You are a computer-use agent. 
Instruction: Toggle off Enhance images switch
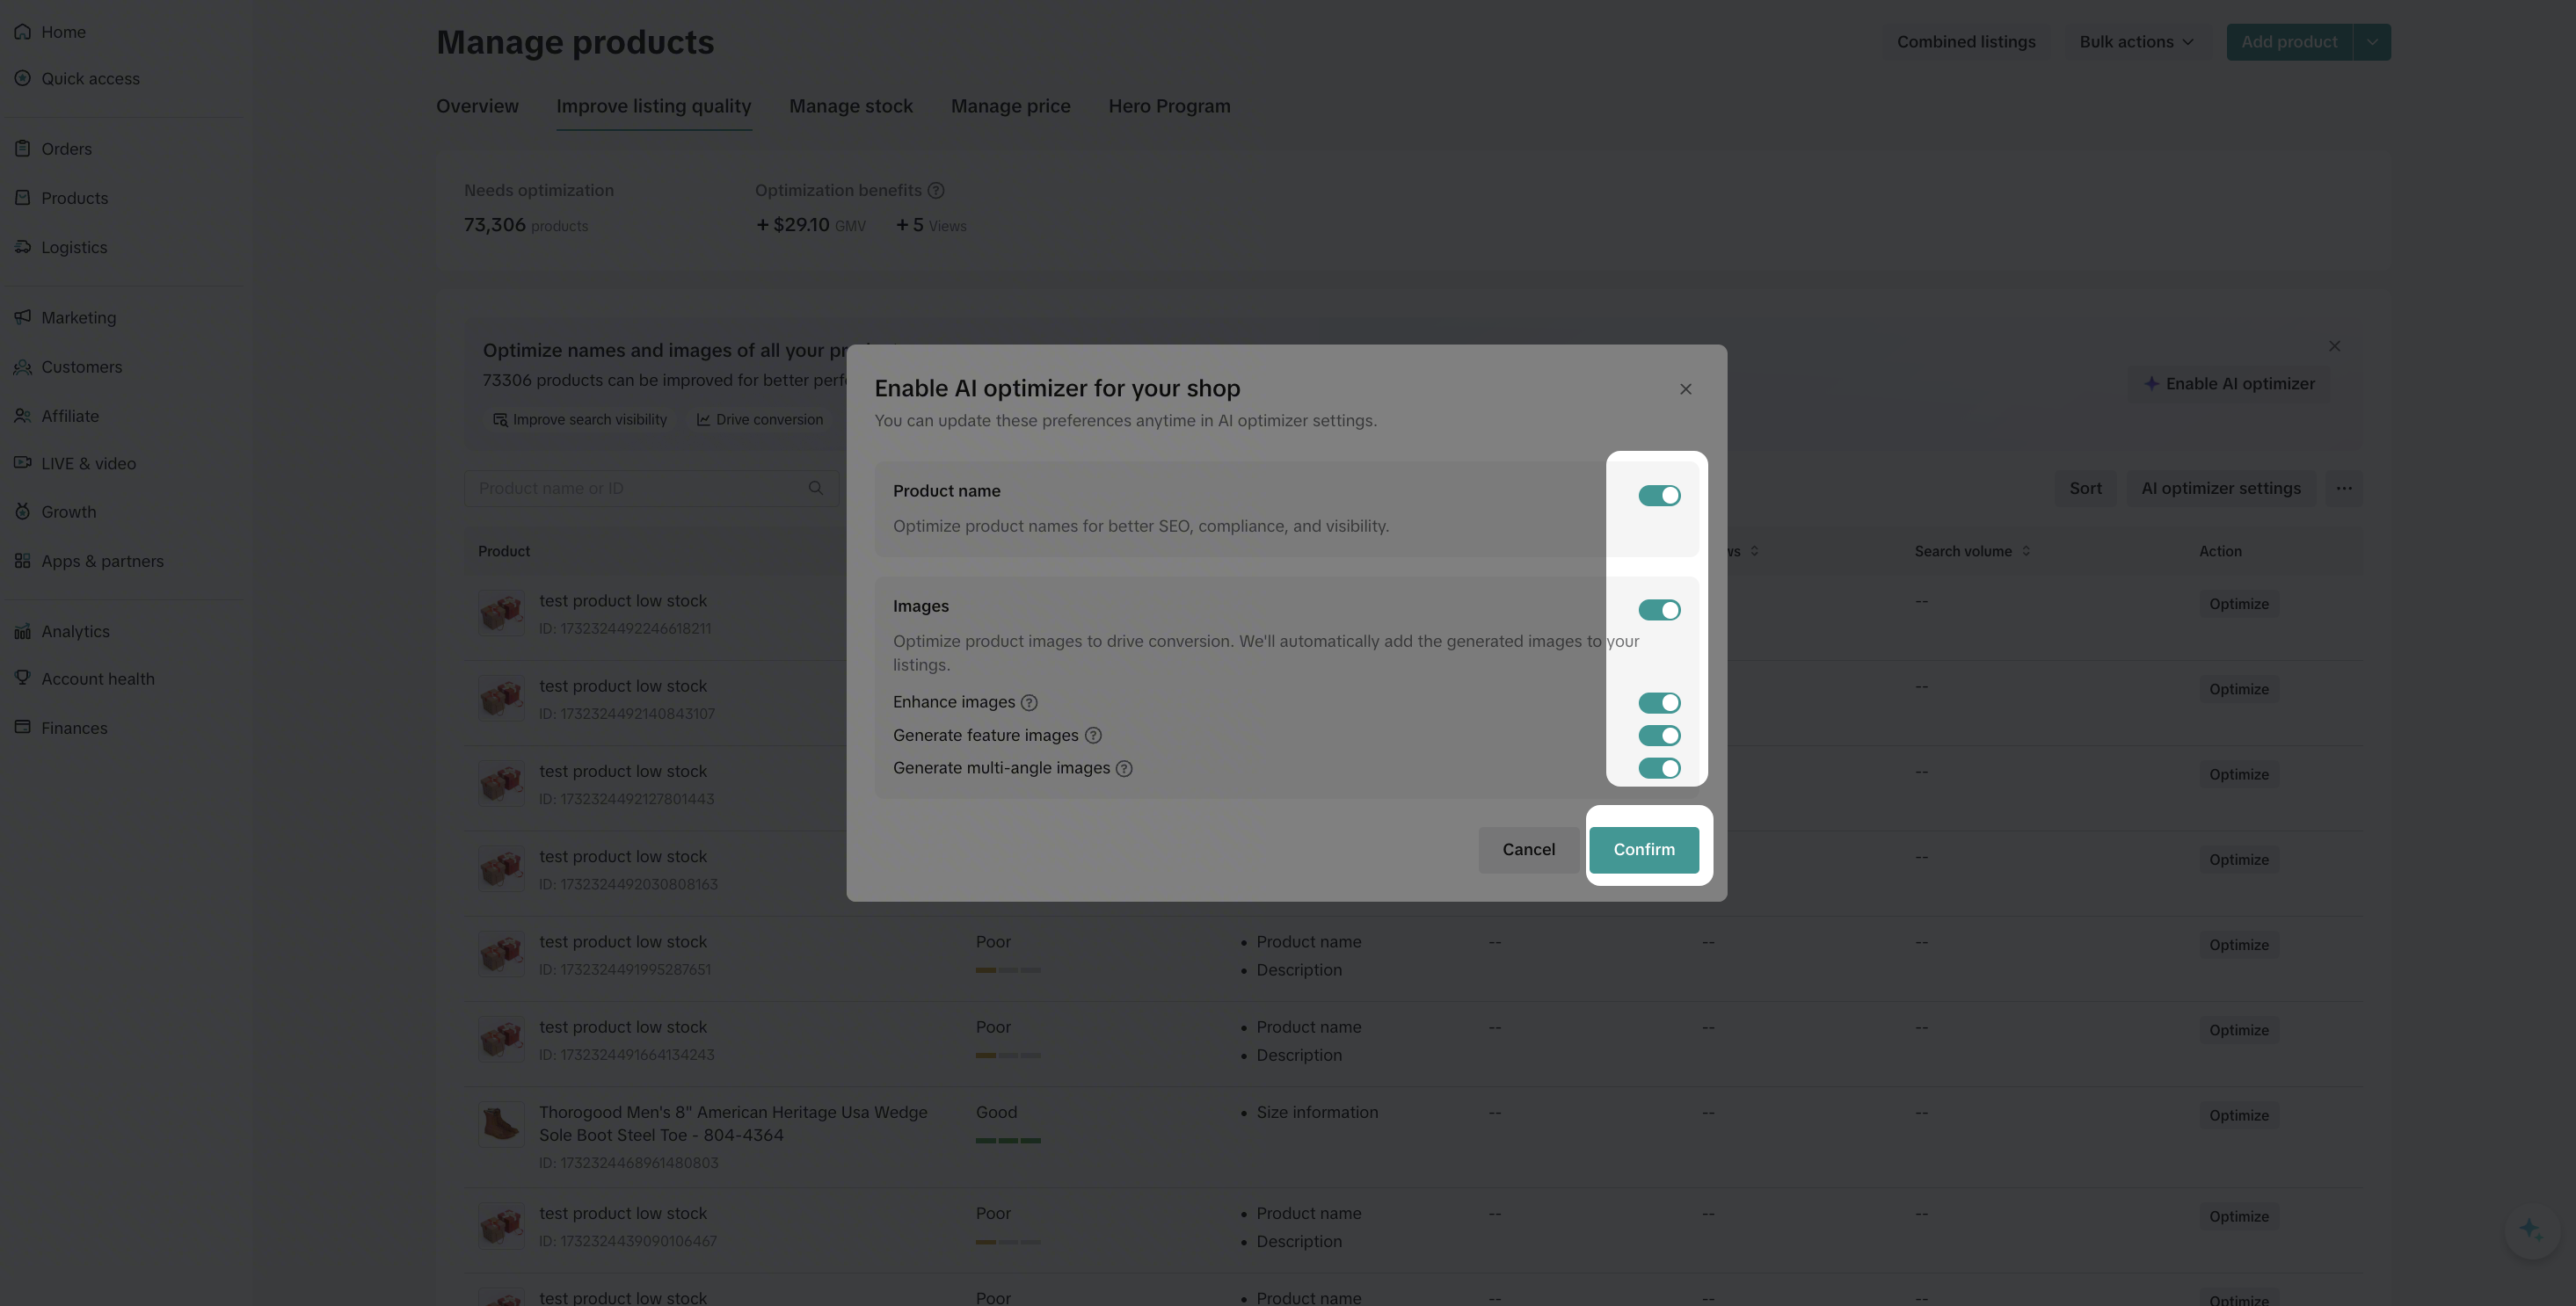click(x=1659, y=703)
